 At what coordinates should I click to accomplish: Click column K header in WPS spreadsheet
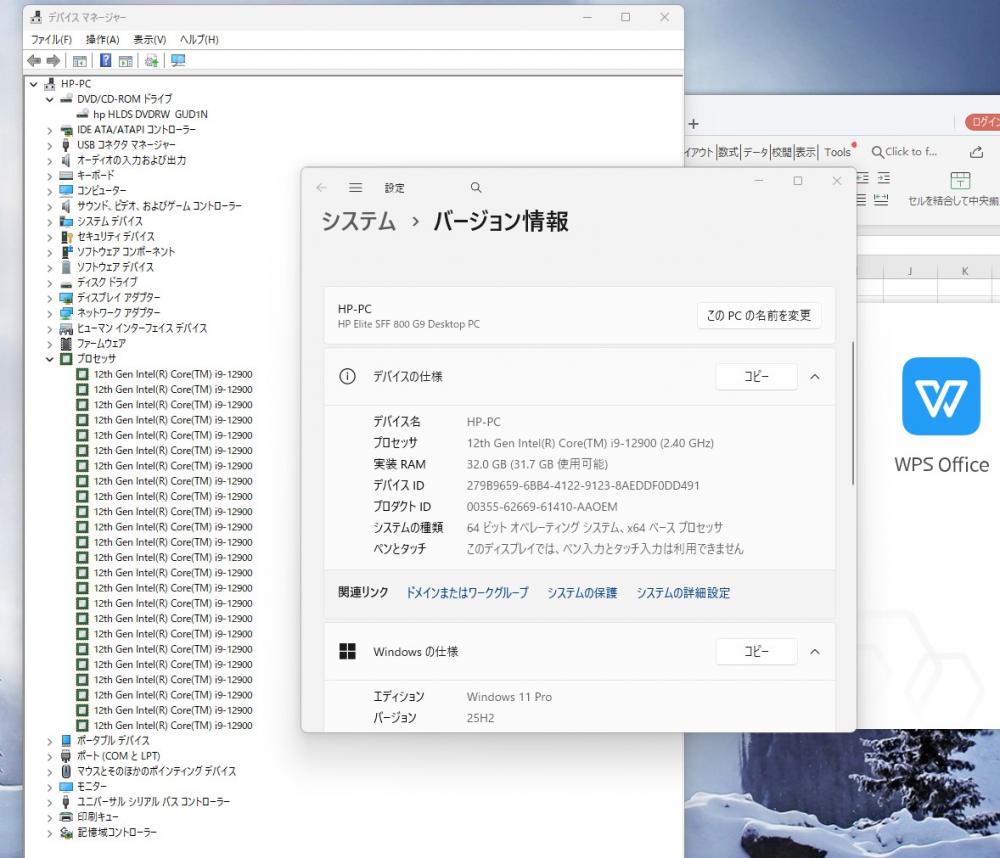(964, 271)
